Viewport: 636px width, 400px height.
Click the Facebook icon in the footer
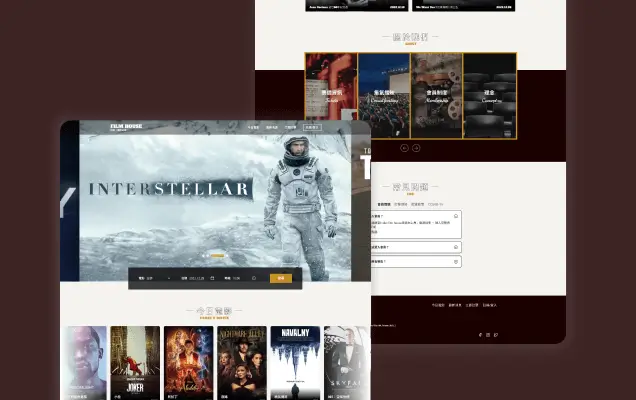(481, 335)
